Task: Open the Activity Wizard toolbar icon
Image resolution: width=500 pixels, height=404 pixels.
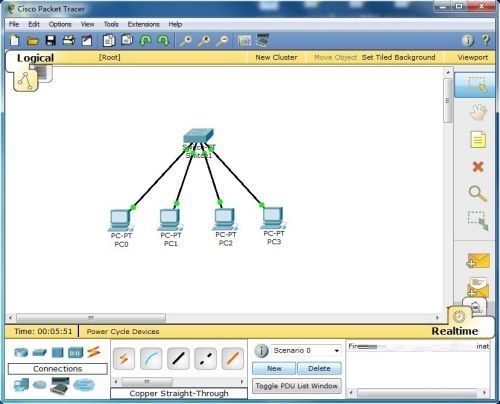Action: tap(87, 41)
